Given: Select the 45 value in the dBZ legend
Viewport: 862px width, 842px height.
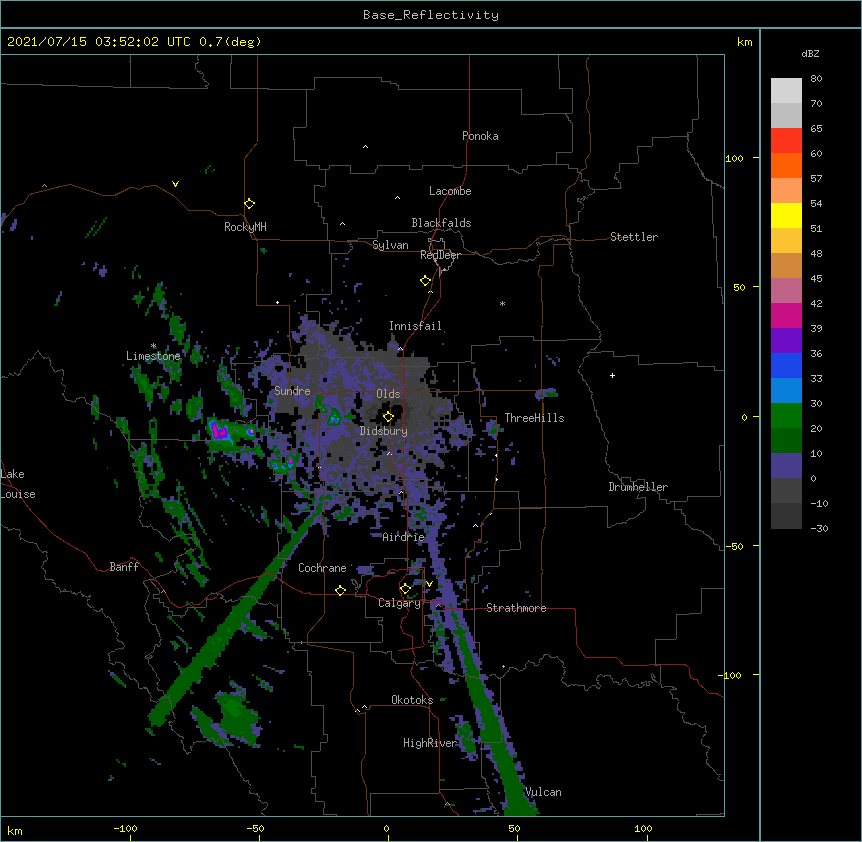Looking at the screenshot, I should point(816,279).
